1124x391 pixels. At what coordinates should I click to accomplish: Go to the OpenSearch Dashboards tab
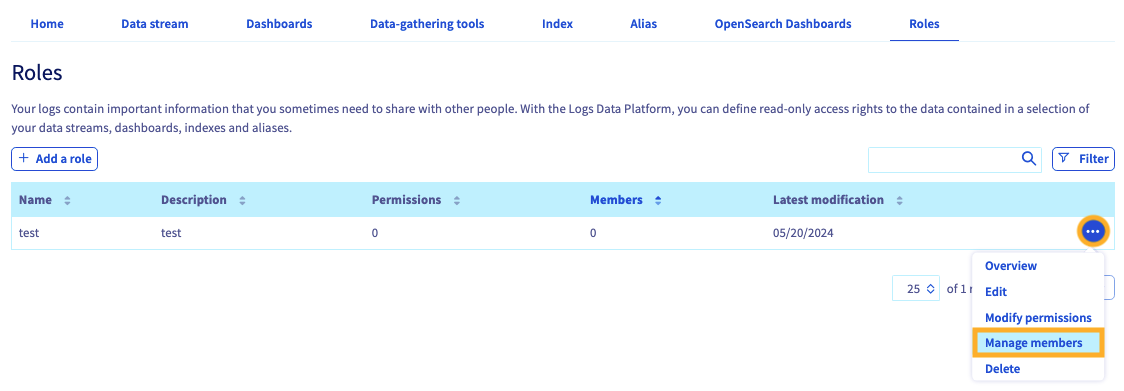point(783,24)
